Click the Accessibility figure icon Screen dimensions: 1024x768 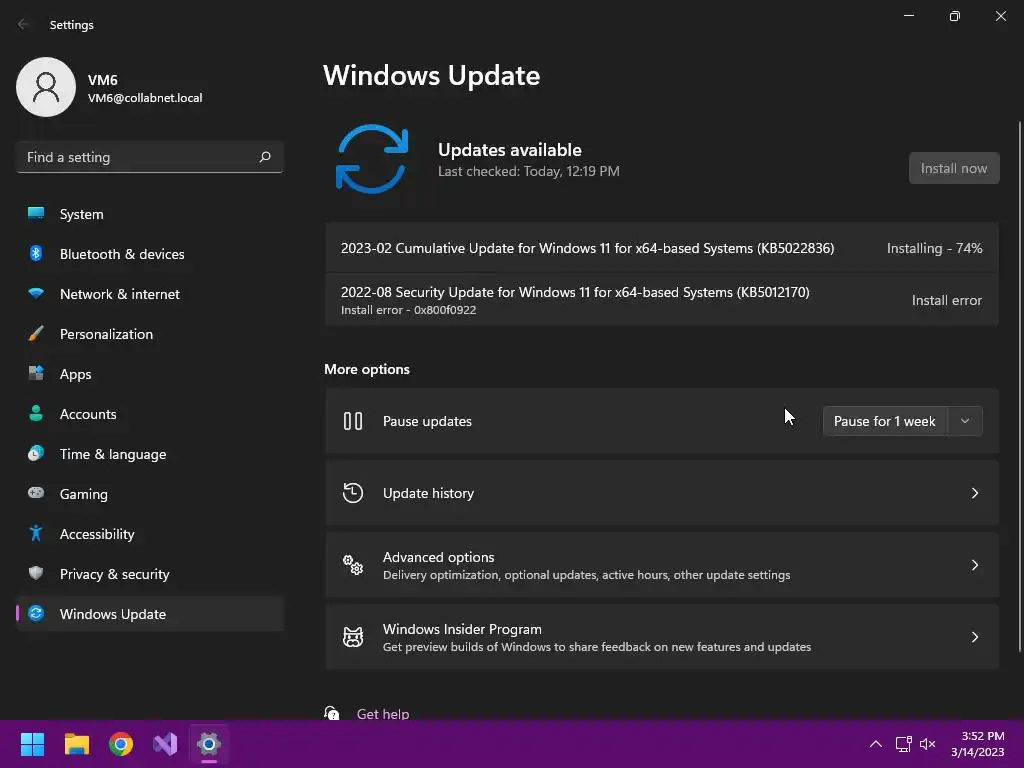point(36,534)
